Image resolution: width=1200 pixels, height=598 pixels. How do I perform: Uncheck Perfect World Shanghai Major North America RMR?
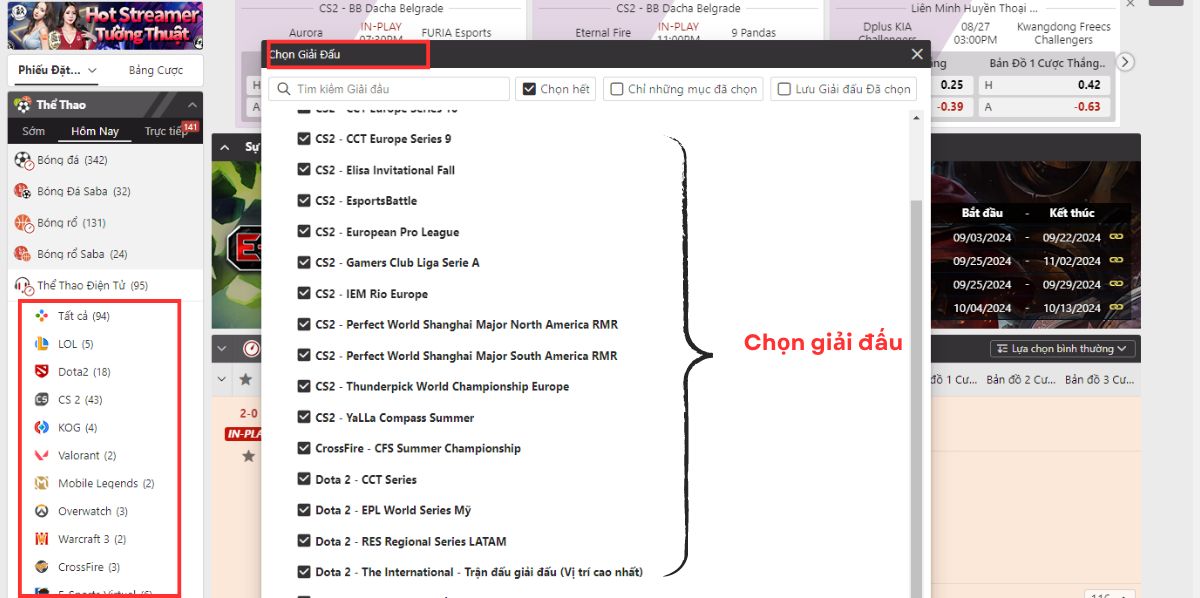pos(304,325)
